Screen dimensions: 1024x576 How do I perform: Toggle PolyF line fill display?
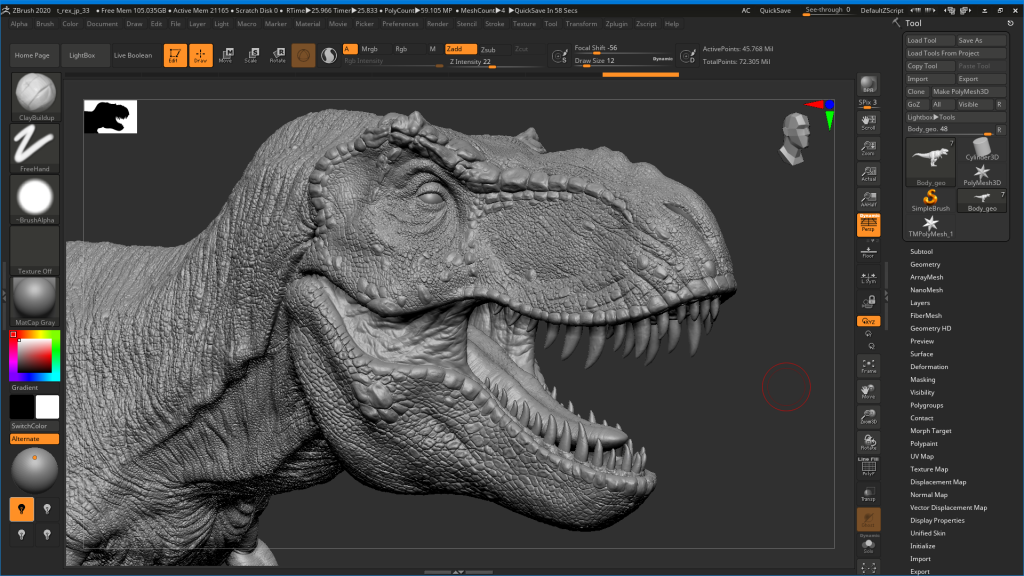click(x=868, y=467)
